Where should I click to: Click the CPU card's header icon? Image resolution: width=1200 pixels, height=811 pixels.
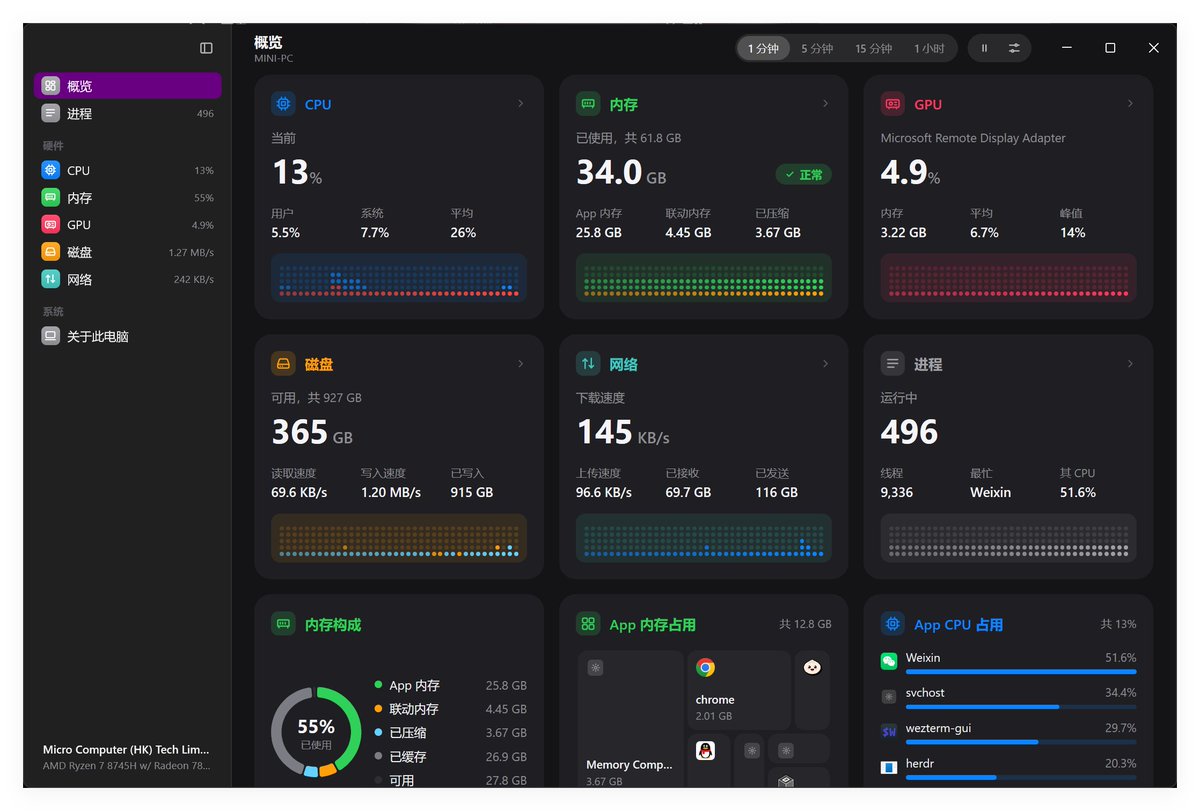tap(283, 104)
